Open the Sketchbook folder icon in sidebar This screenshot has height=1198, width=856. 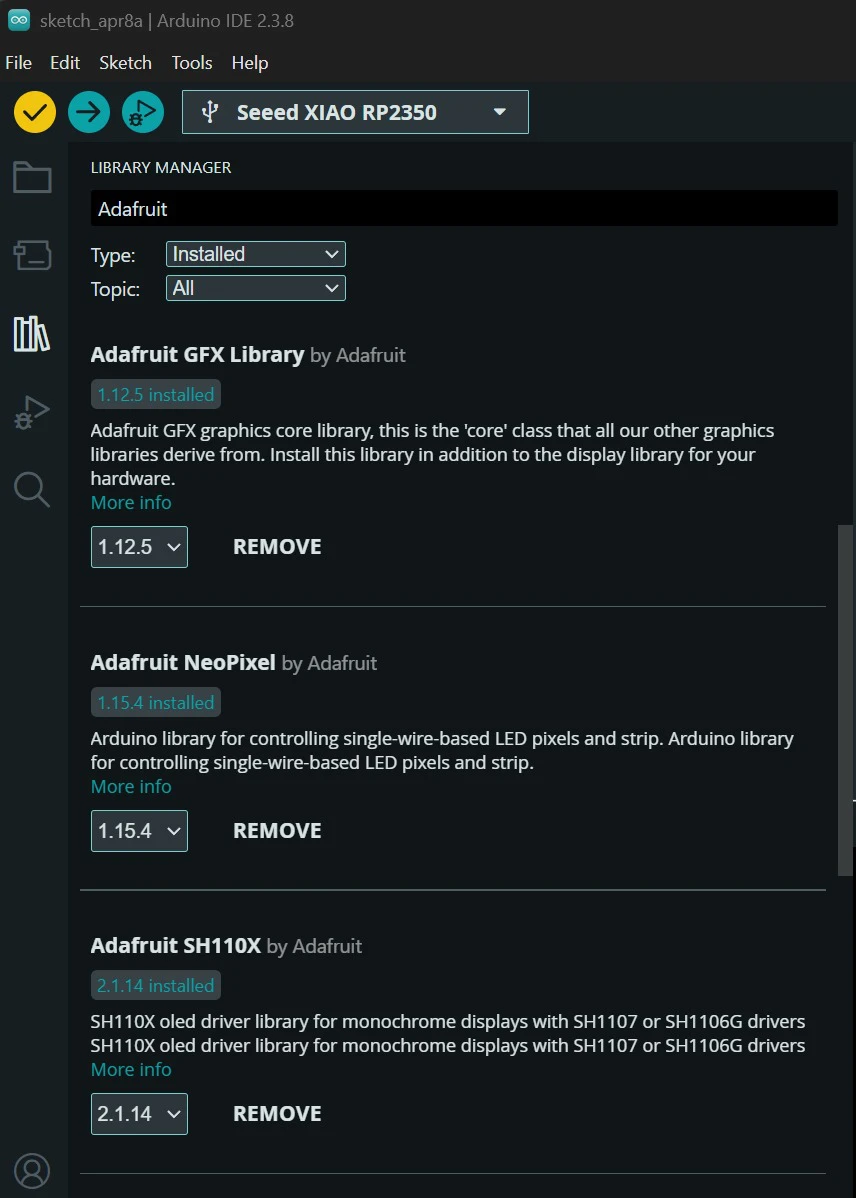click(x=31, y=177)
